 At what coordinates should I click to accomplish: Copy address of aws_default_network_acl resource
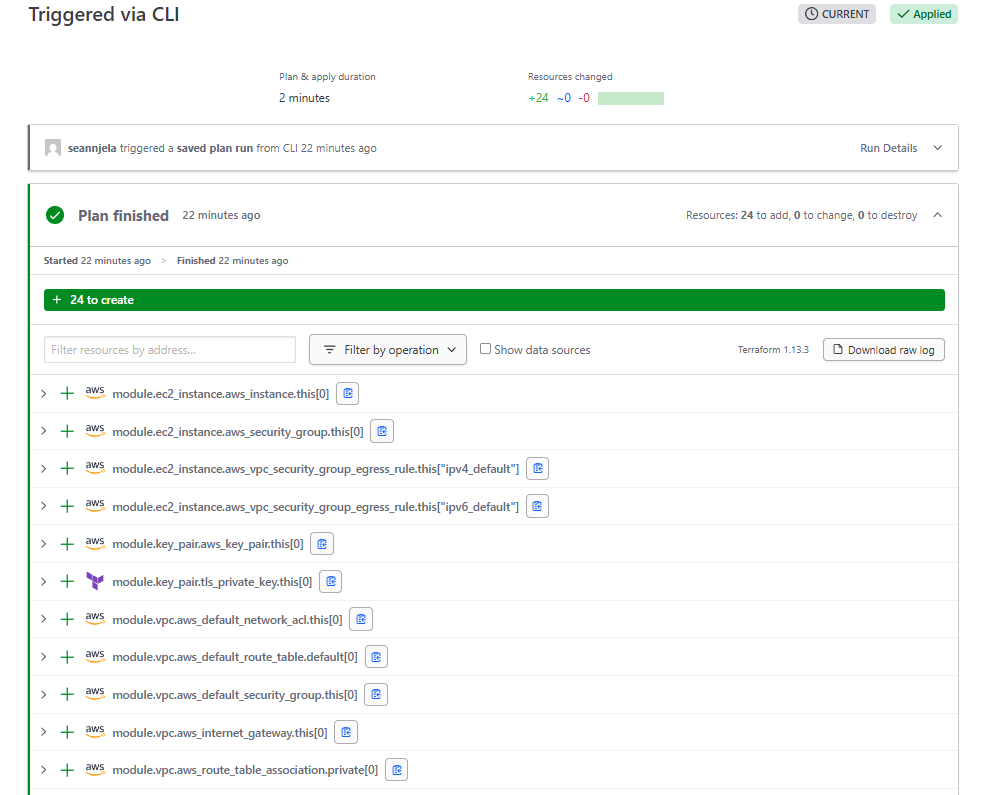coord(360,619)
